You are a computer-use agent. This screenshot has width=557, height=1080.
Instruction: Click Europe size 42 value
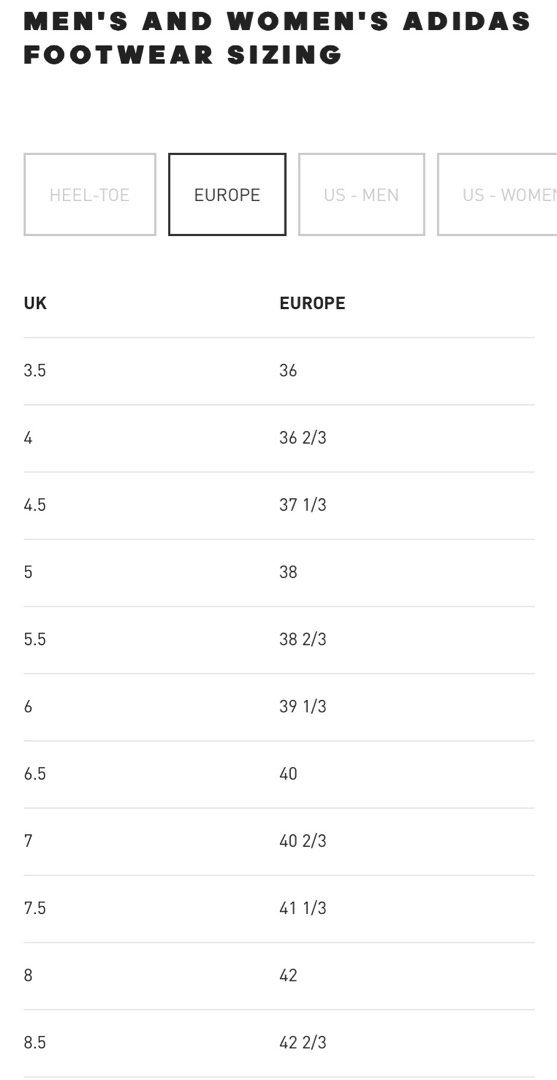(x=288, y=975)
